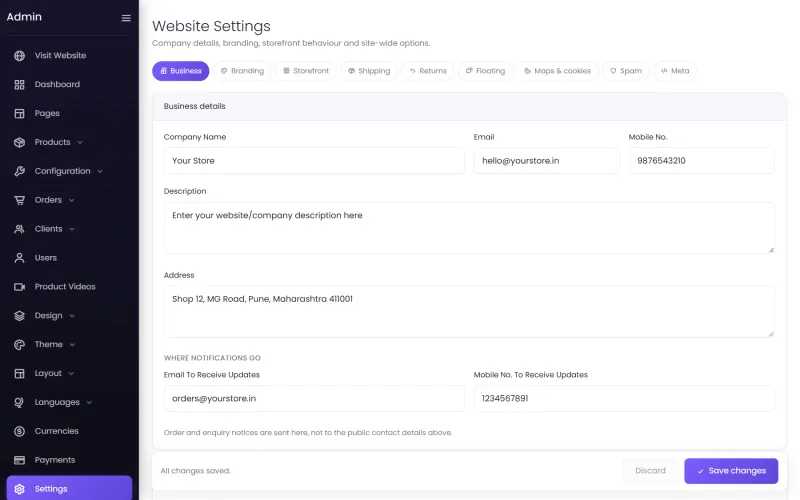Click the Clients people icon
Viewport: 800px width, 500px height.
19,229
